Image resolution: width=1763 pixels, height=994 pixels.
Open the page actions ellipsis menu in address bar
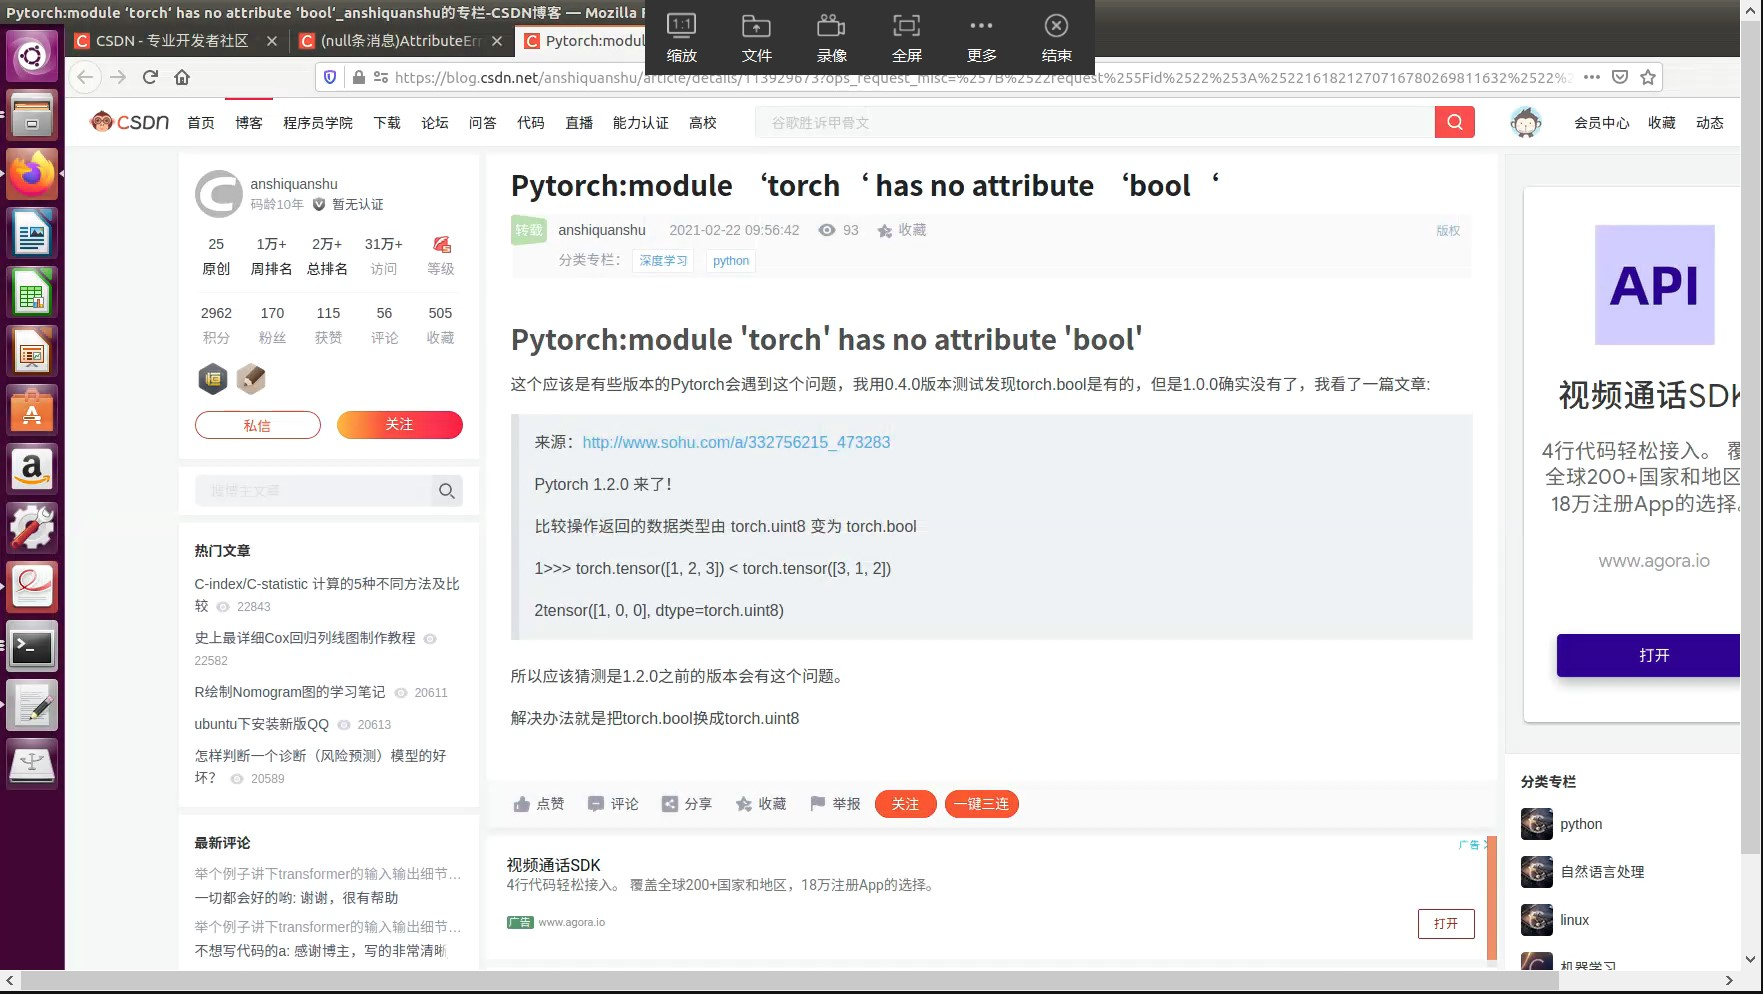coord(1592,77)
